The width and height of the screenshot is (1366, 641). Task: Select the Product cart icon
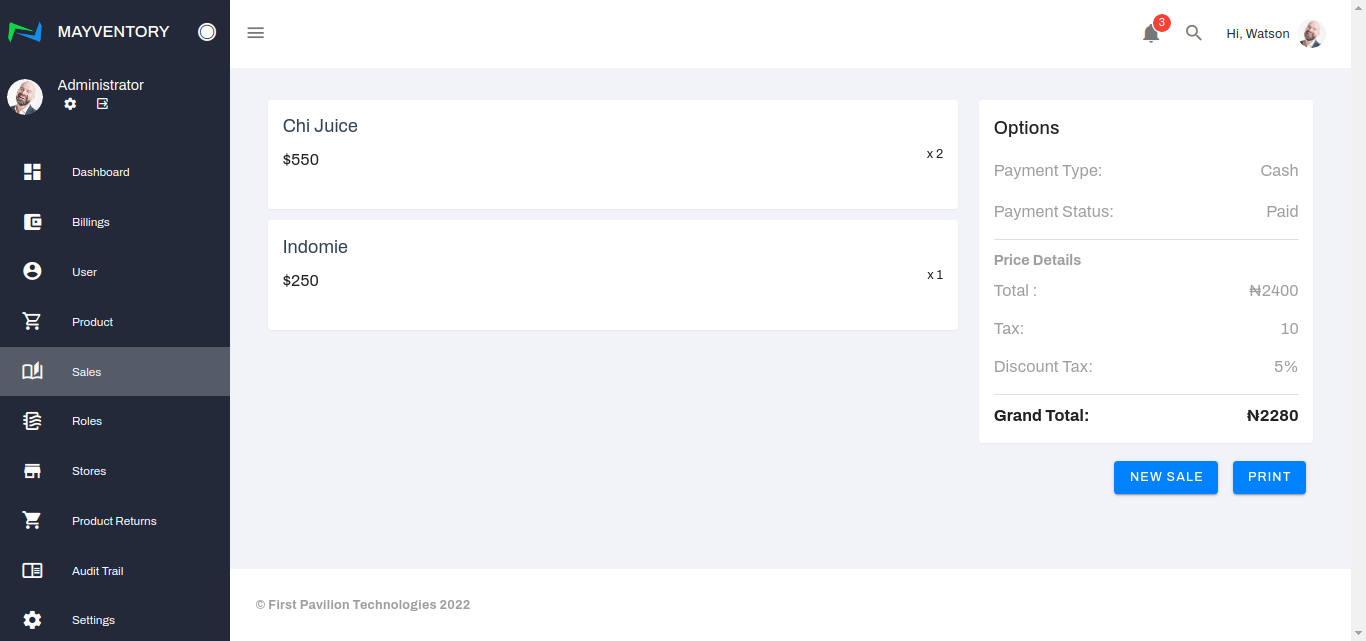tap(32, 321)
